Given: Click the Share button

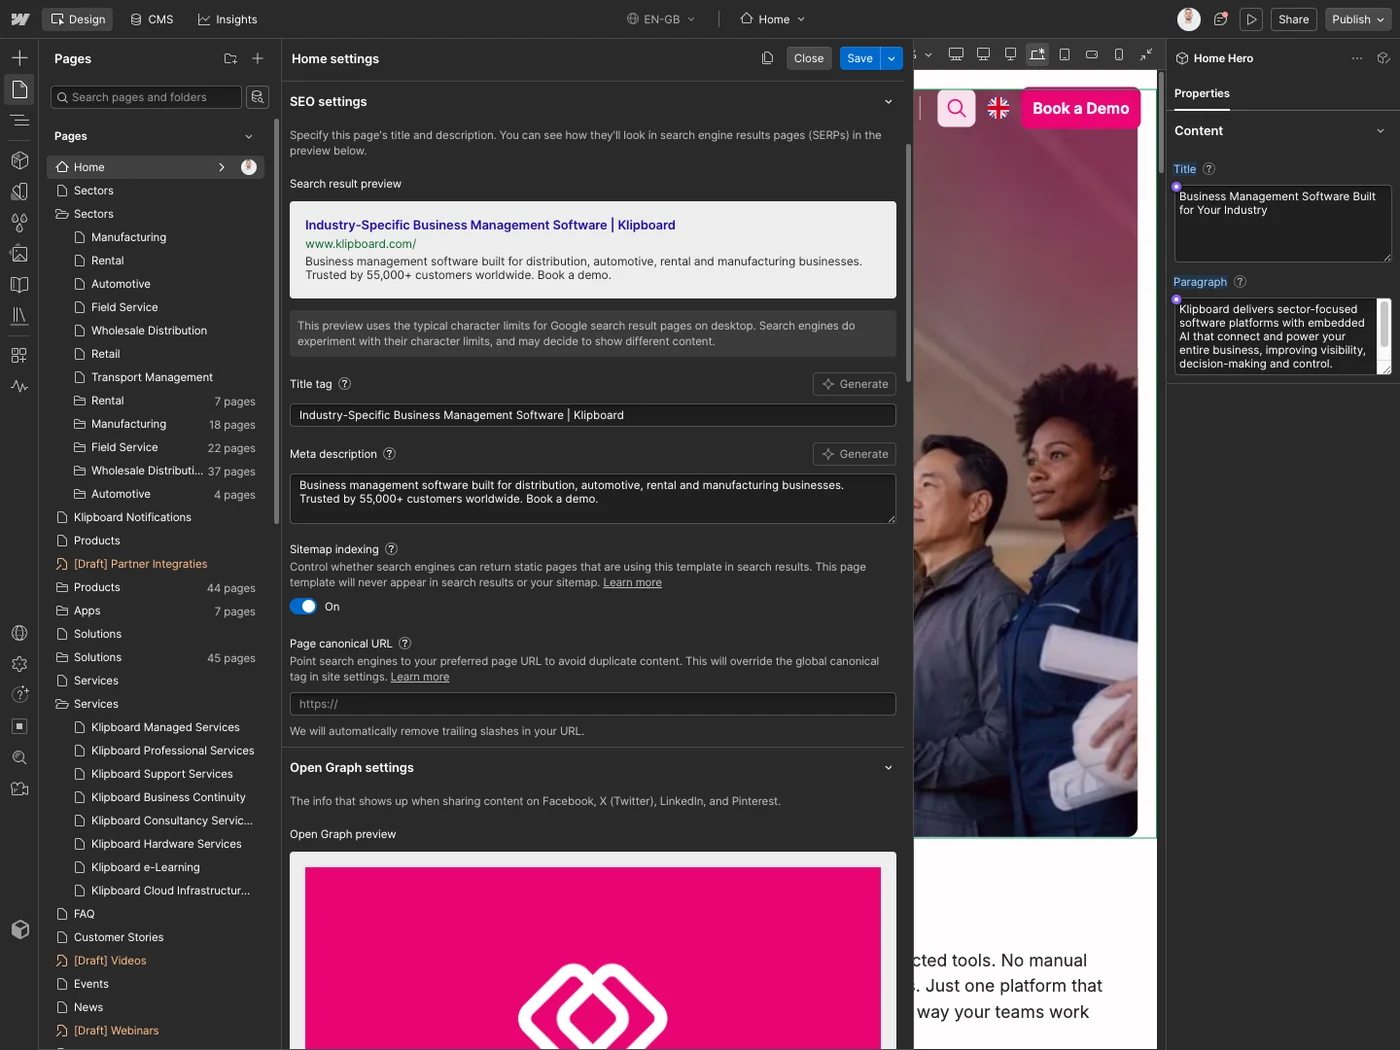Looking at the screenshot, I should (1293, 19).
